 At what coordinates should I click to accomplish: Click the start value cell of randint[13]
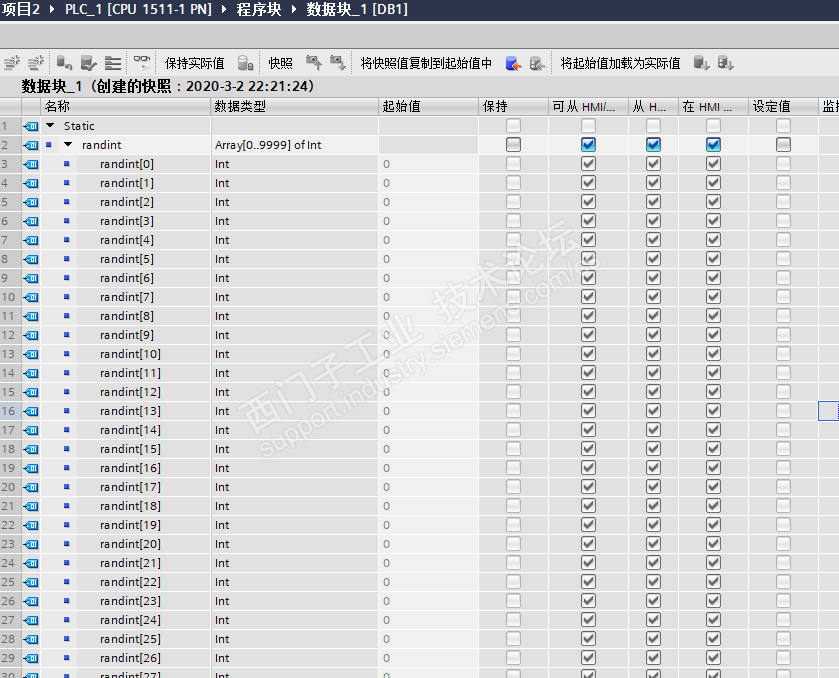tap(429, 411)
